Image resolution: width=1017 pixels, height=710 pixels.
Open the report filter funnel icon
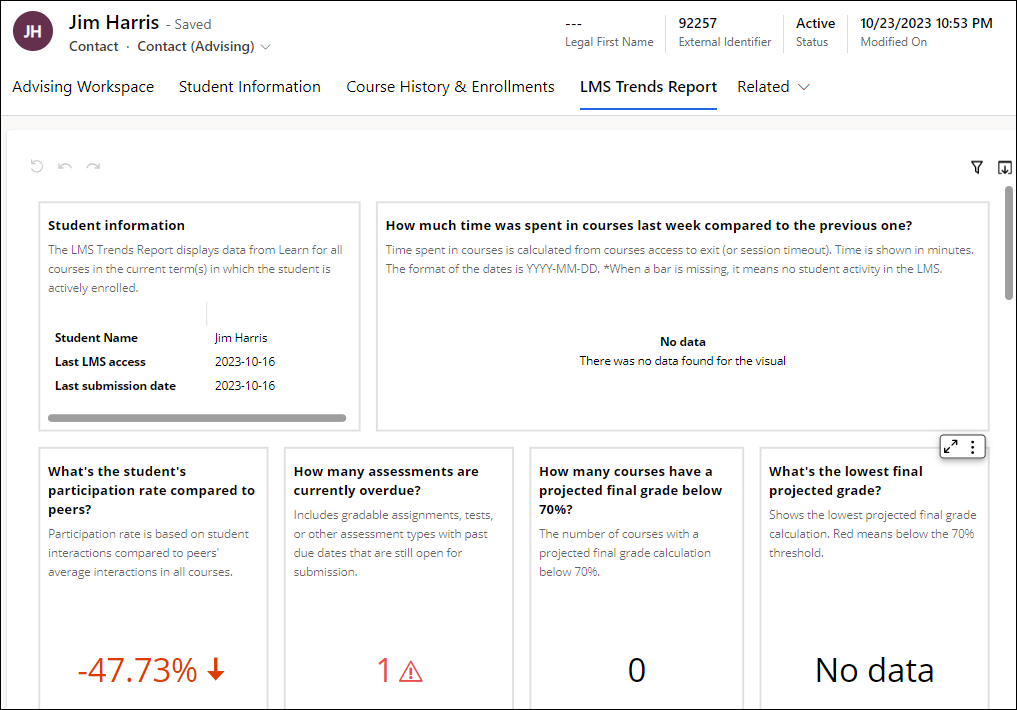(x=977, y=168)
